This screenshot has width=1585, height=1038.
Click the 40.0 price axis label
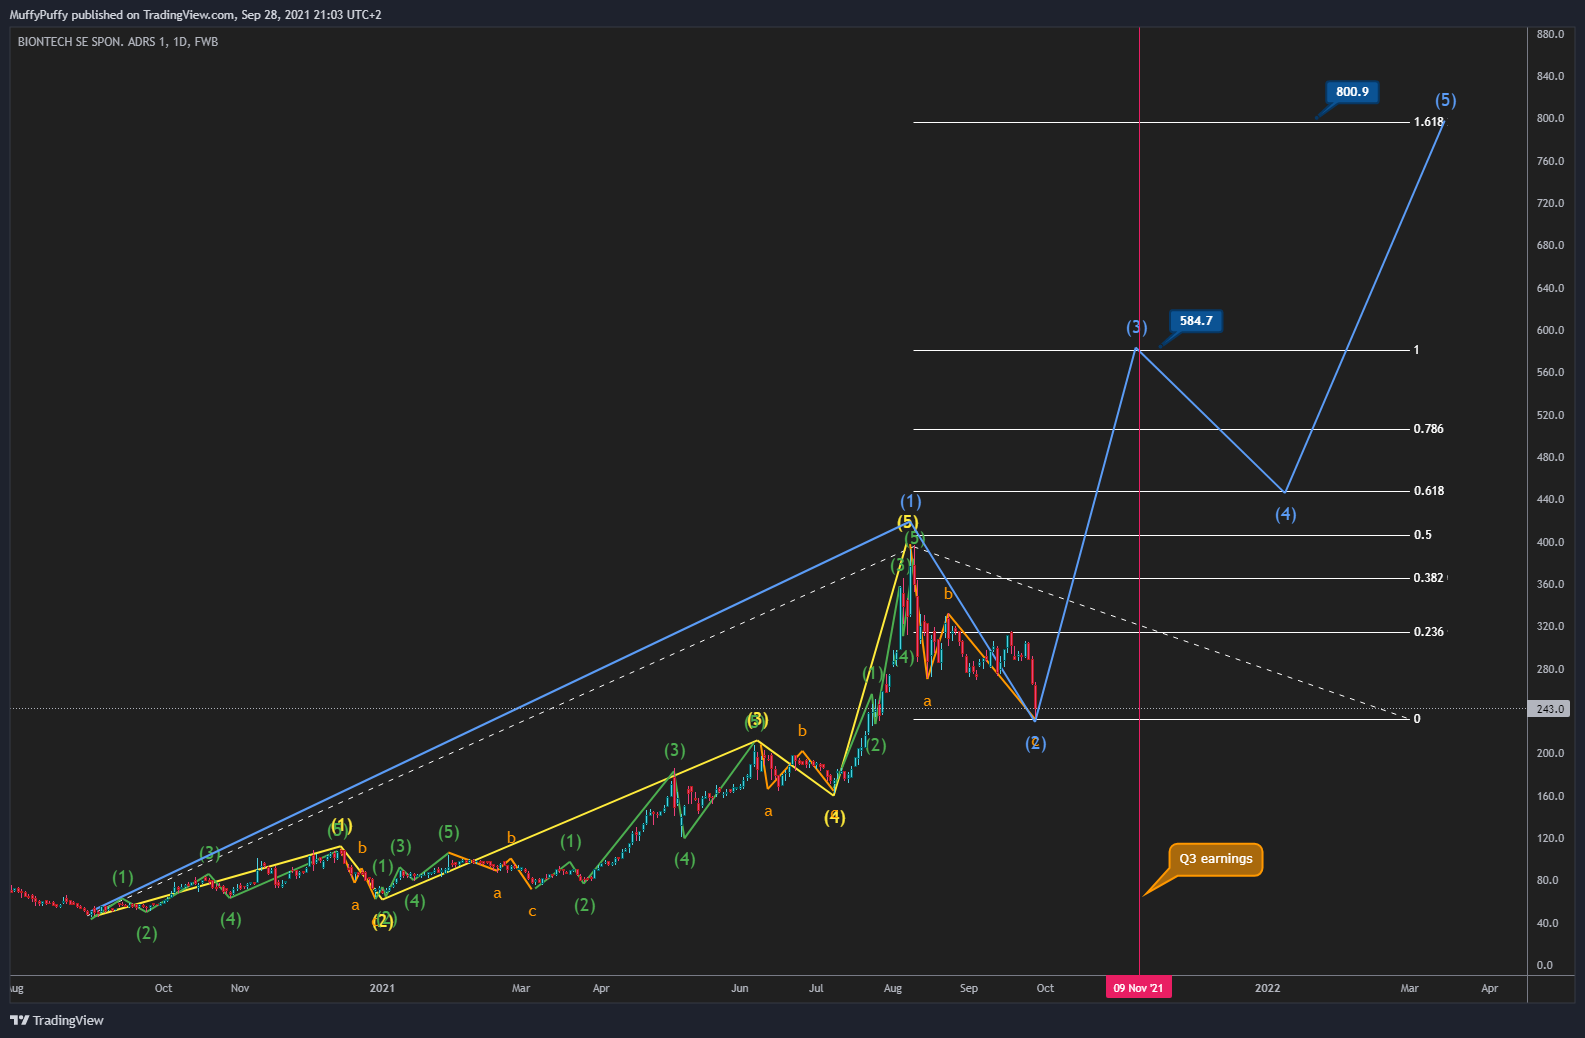[1548, 923]
